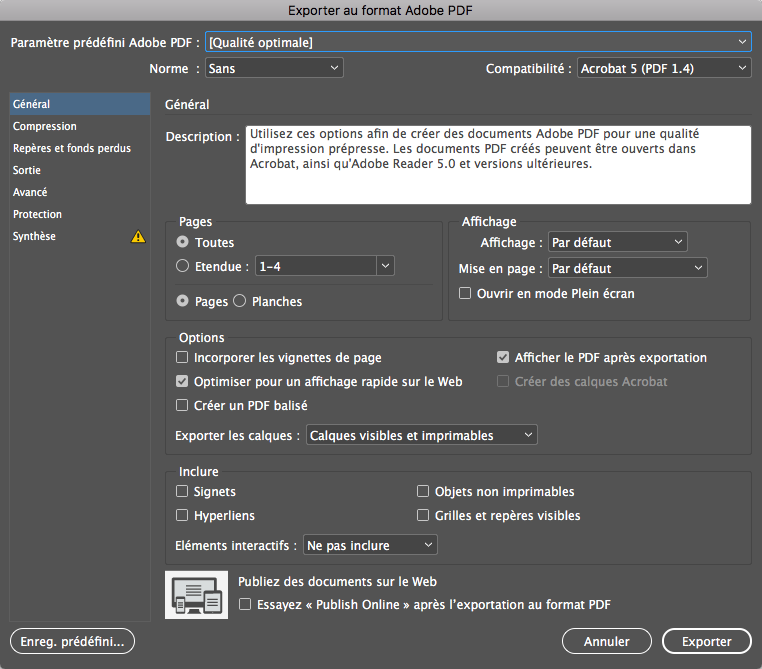Click the Exporter button
762x669 pixels.
pyautogui.click(x=706, y=641)
